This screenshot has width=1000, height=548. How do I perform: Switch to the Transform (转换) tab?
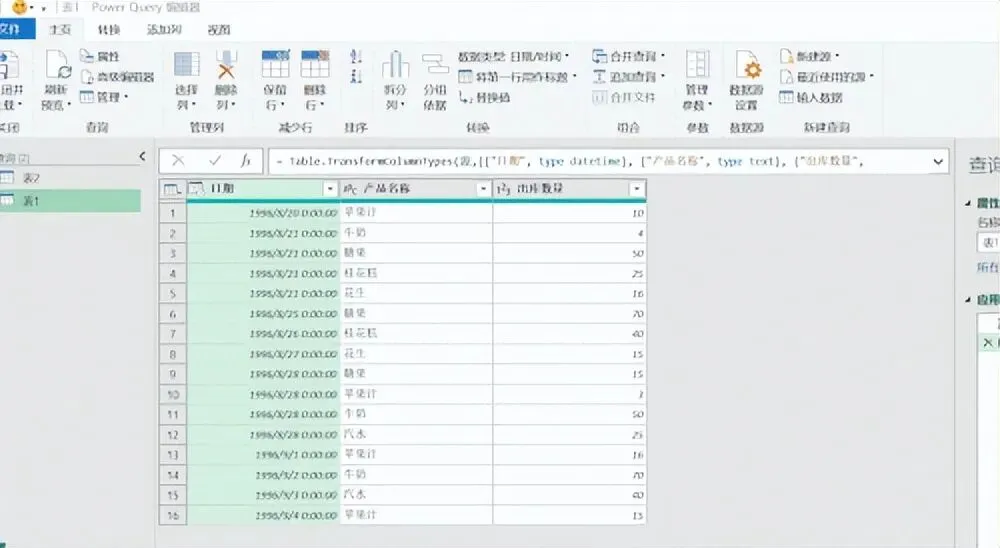[x=109, y=29]
